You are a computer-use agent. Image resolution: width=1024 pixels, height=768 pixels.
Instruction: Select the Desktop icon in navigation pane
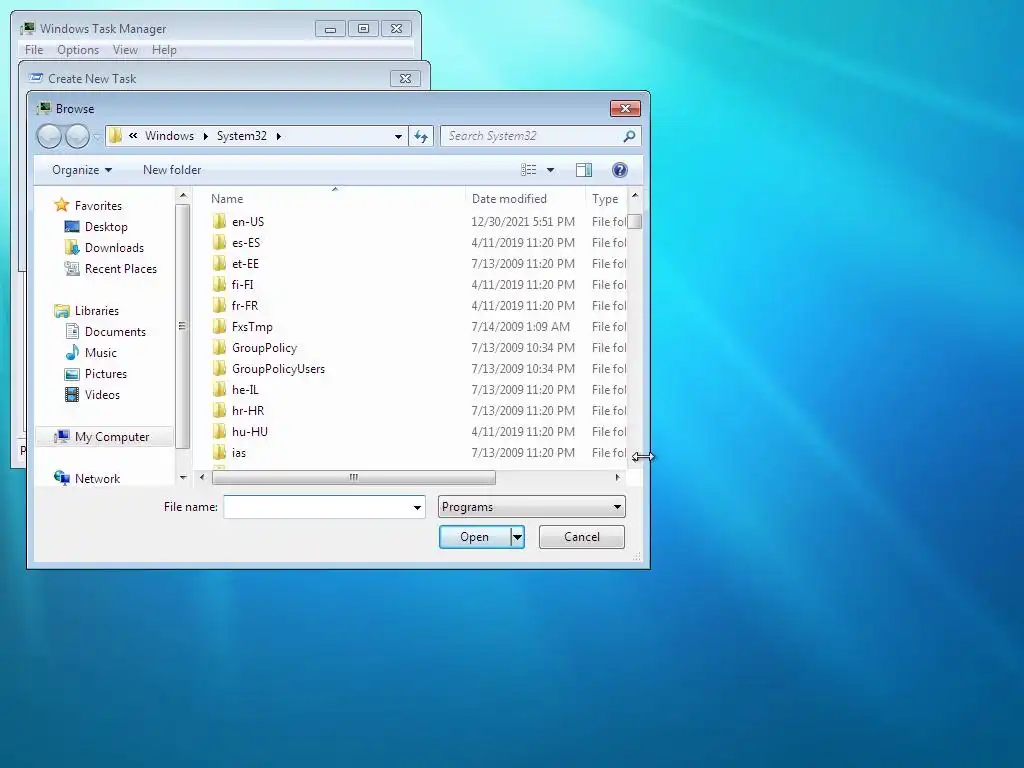point(72,227)
